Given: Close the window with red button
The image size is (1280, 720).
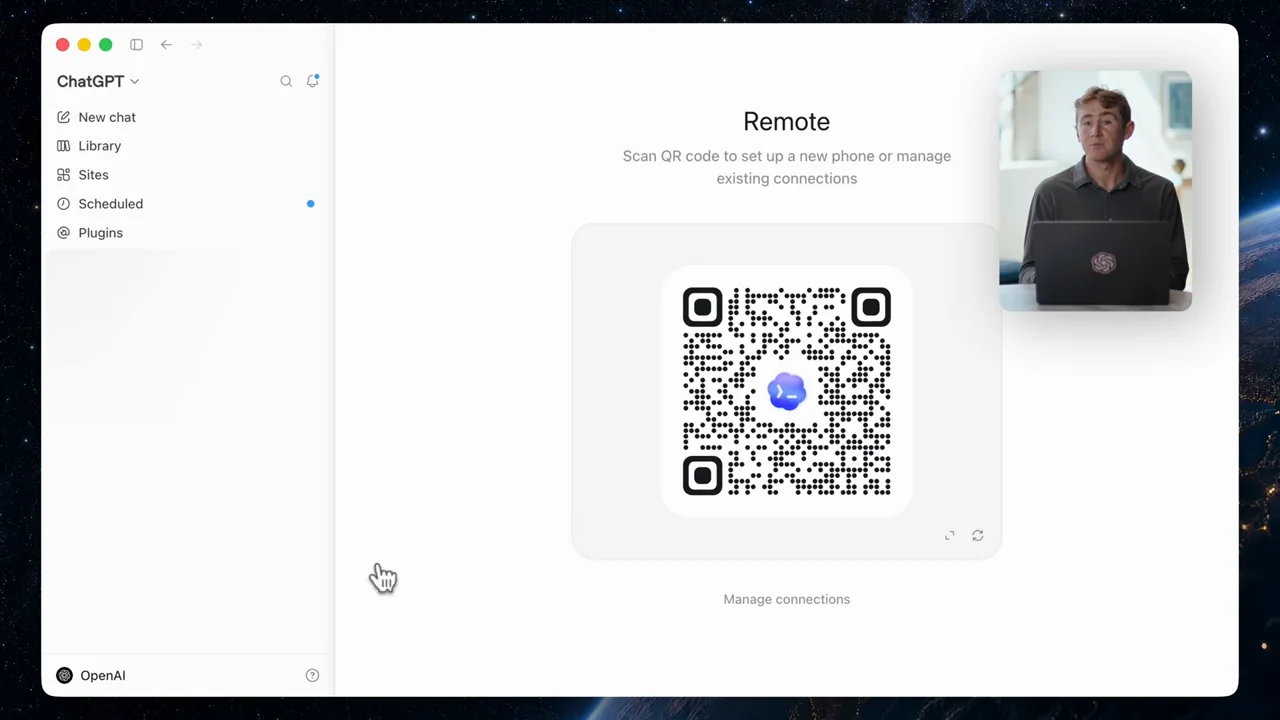Looking at the screenshot, I should [x=63, y=45].
